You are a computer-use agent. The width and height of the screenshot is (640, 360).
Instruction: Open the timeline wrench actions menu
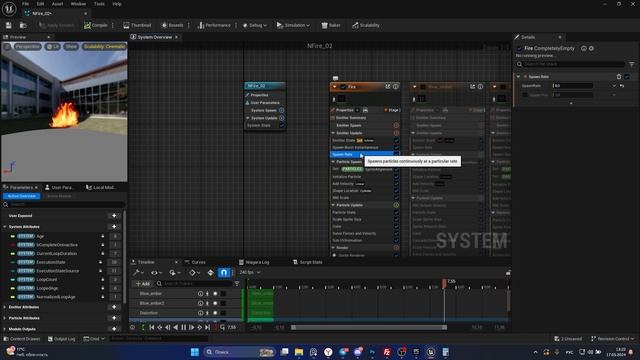click(x=138, y=273)
